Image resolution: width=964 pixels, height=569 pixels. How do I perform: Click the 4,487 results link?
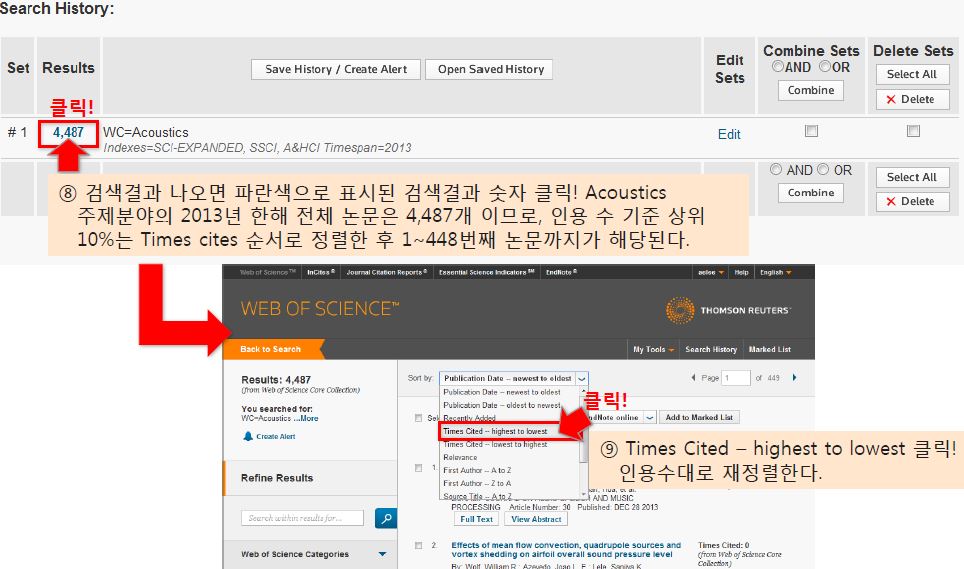[x=68, y=133]
